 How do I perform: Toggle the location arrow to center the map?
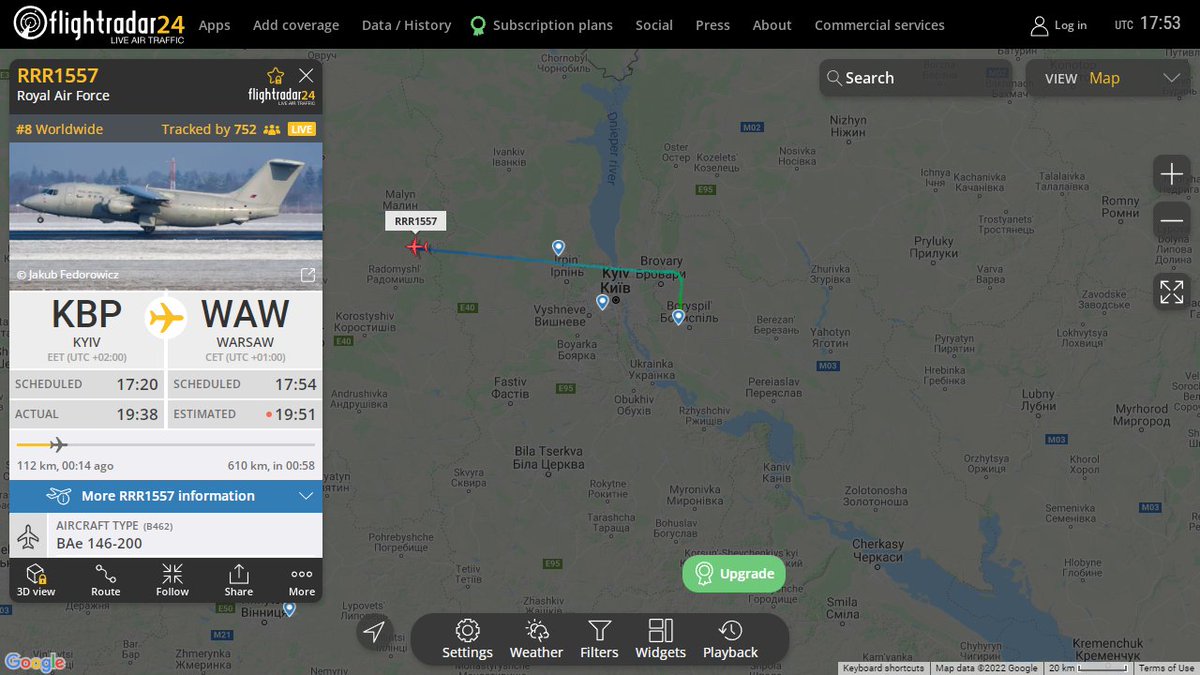click(374, 631)
